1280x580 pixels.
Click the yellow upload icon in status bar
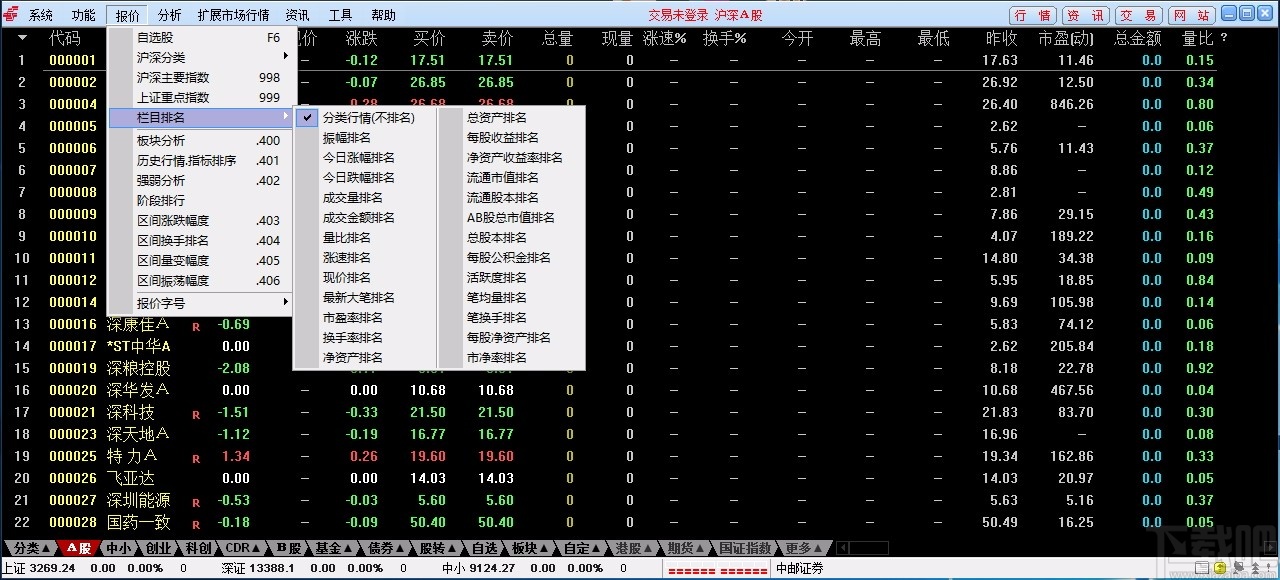[x=1219, y=568]
